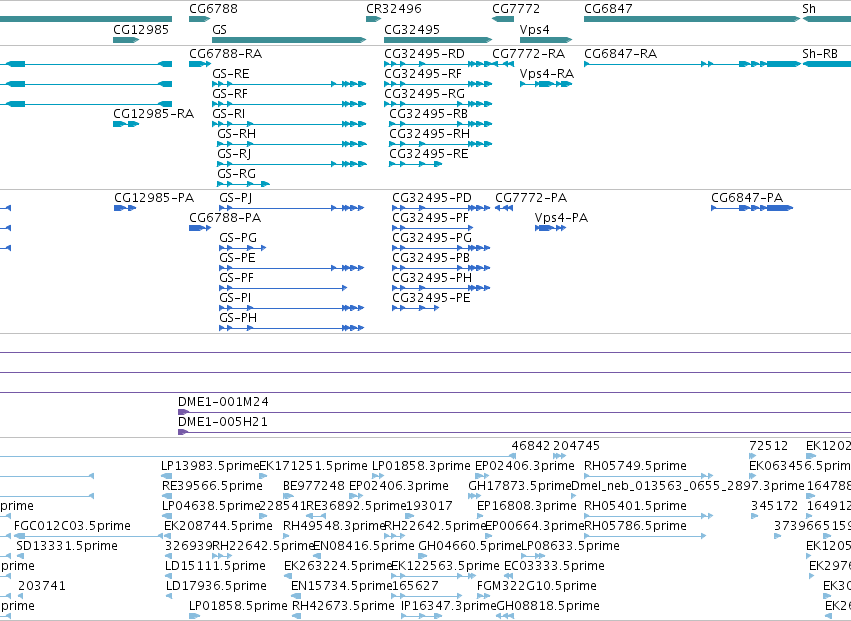The height and width of the screenshot is (621, 851).
Task: Click the FGM322G10.5prime EST label
Action: pos(537,586)
